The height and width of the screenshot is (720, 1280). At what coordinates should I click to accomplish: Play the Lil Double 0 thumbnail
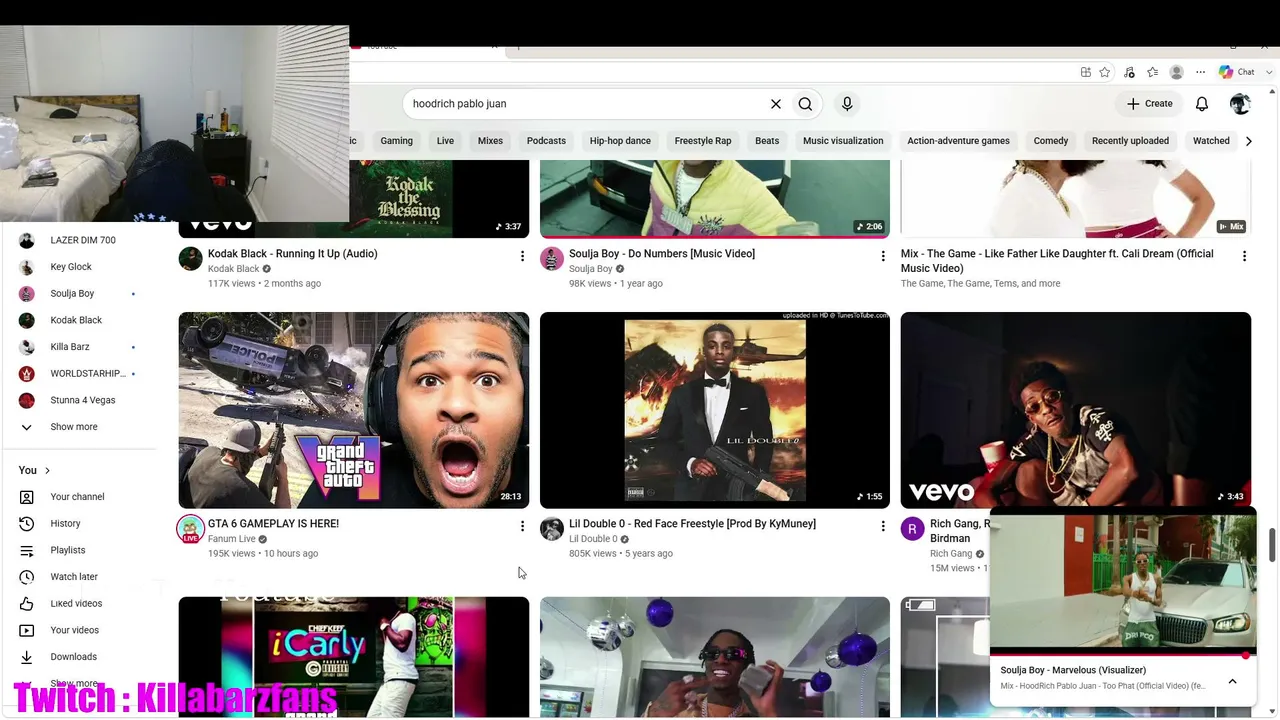click(715, 410)
